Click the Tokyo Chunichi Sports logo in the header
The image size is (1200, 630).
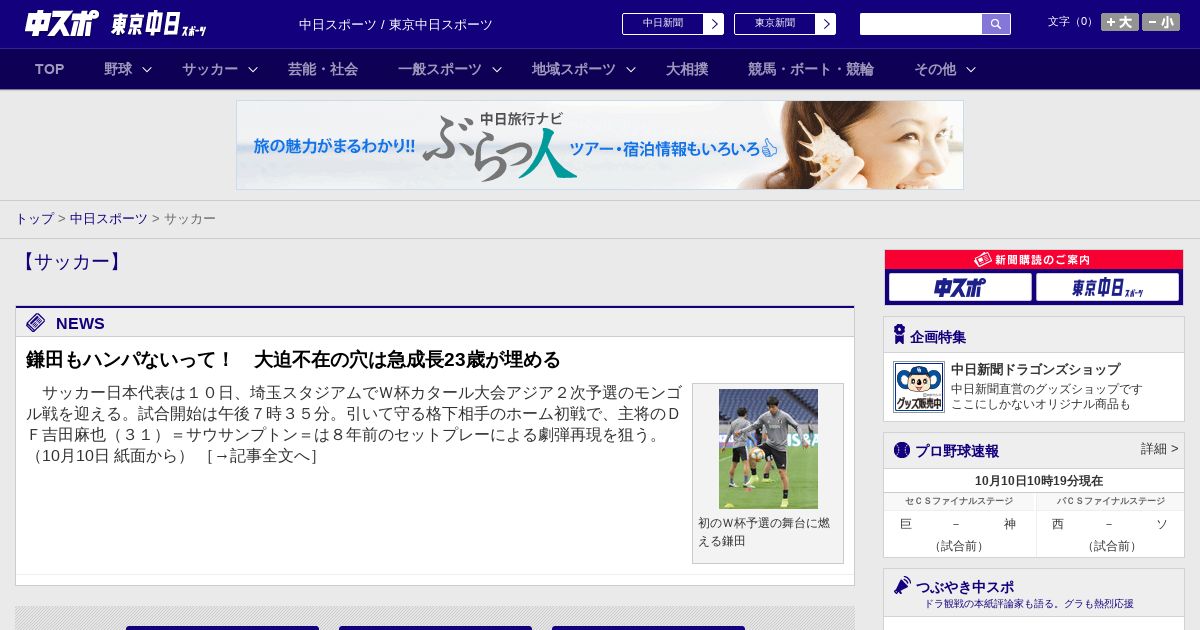point(159,25)
